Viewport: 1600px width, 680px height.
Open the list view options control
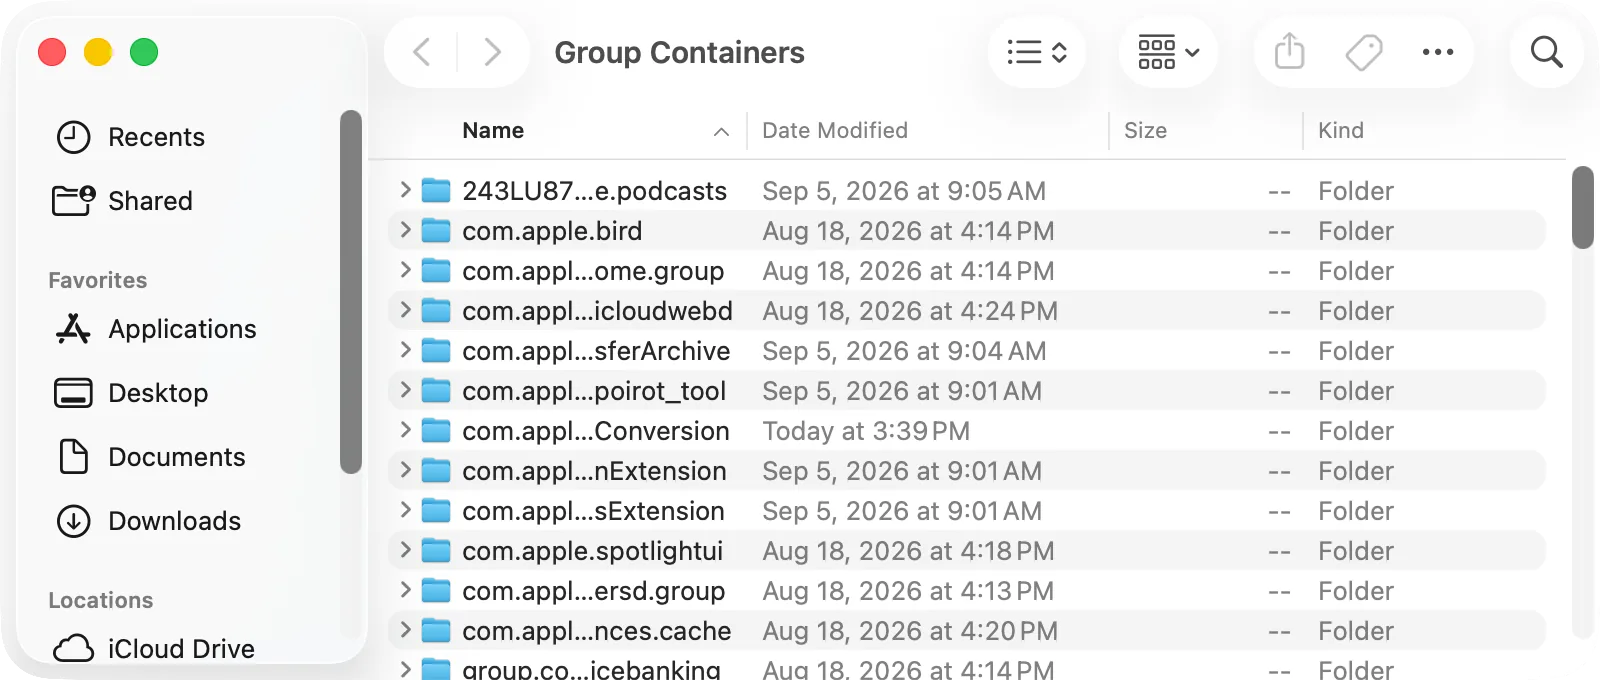click(1037, 52)
